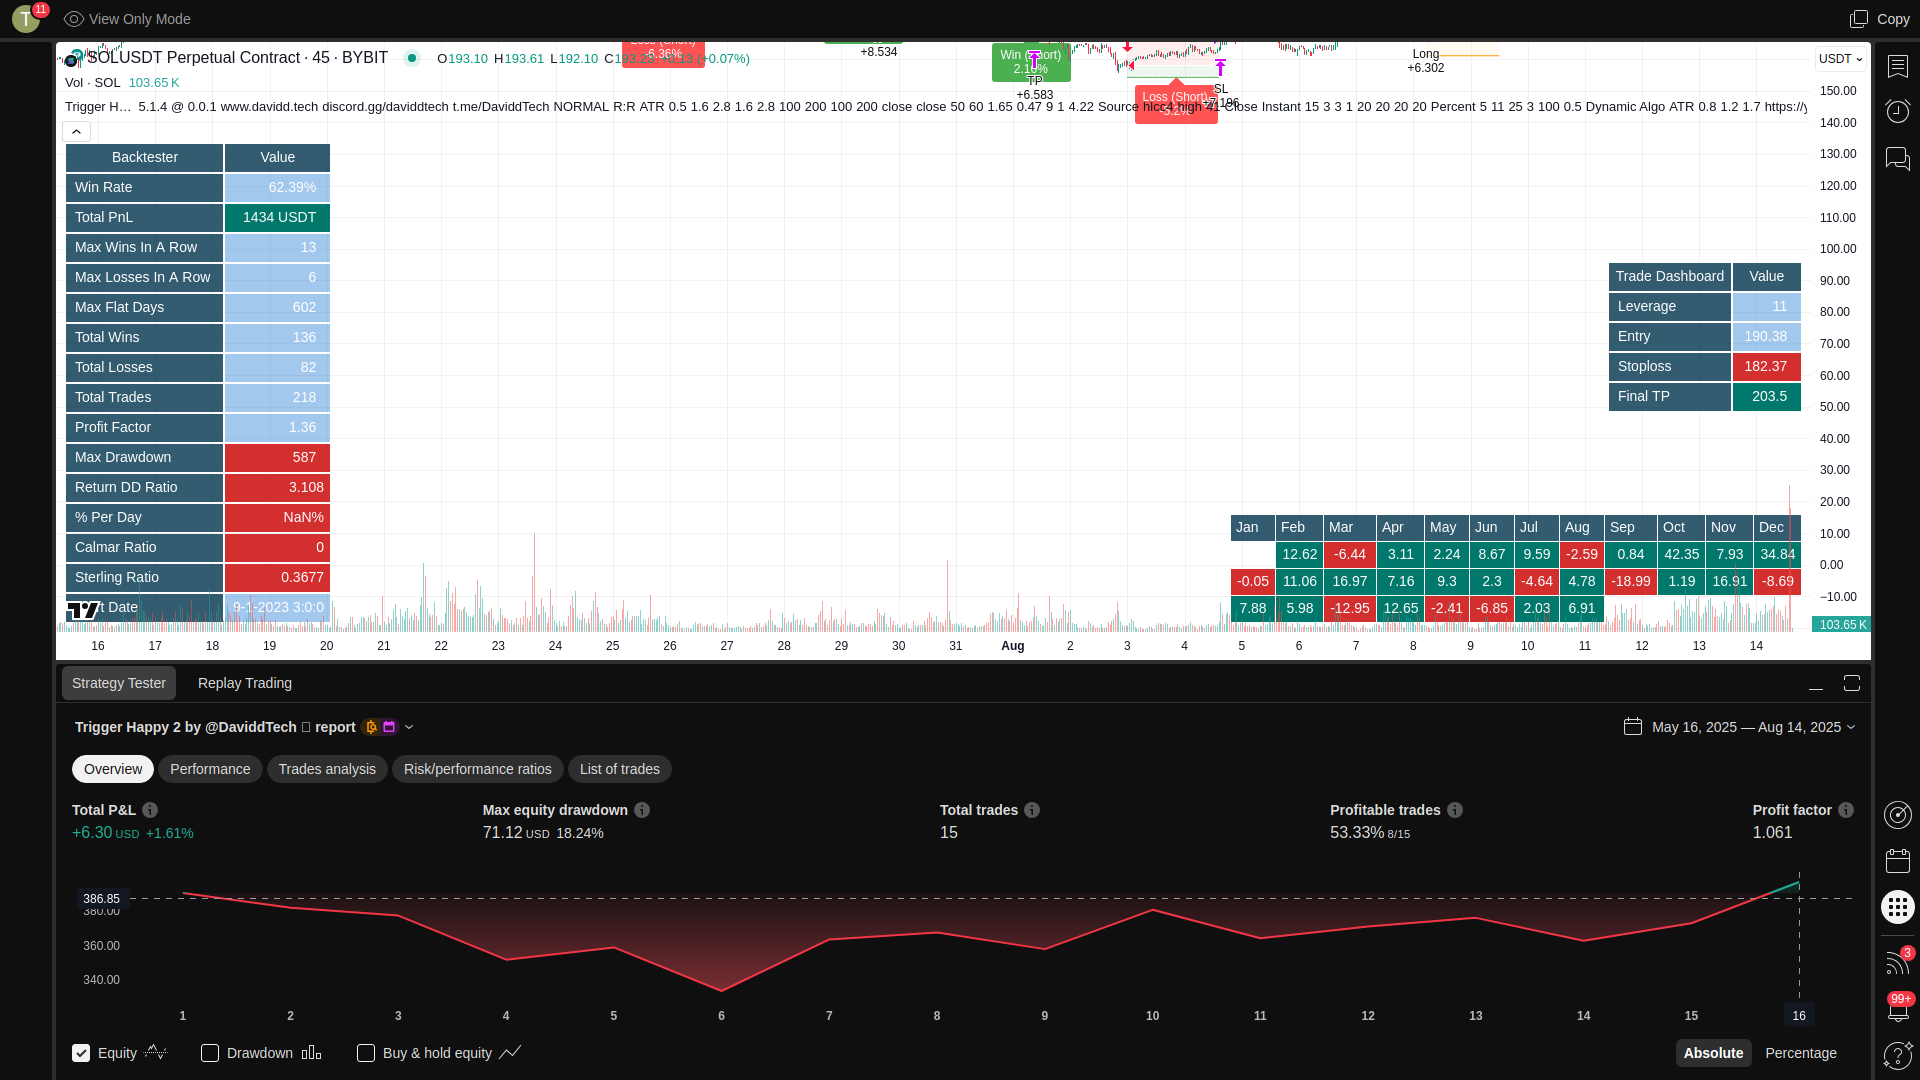This screenshot has width=1920, height=1080.
Task: Switch chart to Percentage values
Action: [1801, 1053]
